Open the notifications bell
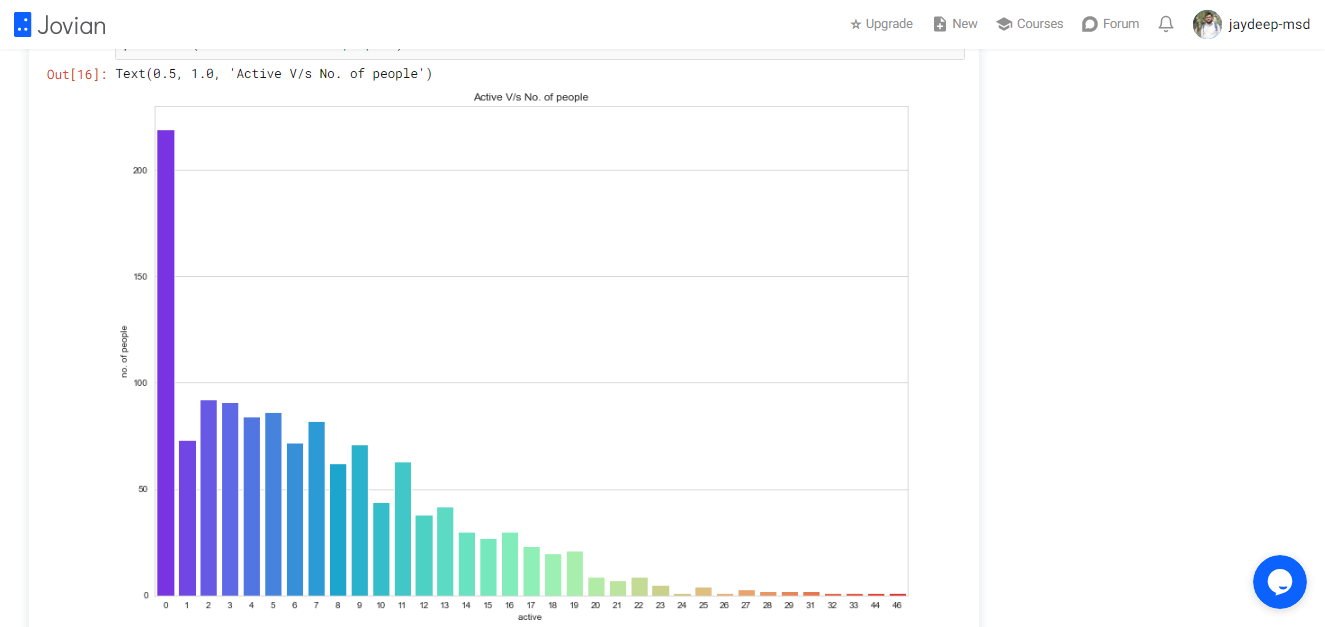The image size is (1325, 627). coord(1166,24)
